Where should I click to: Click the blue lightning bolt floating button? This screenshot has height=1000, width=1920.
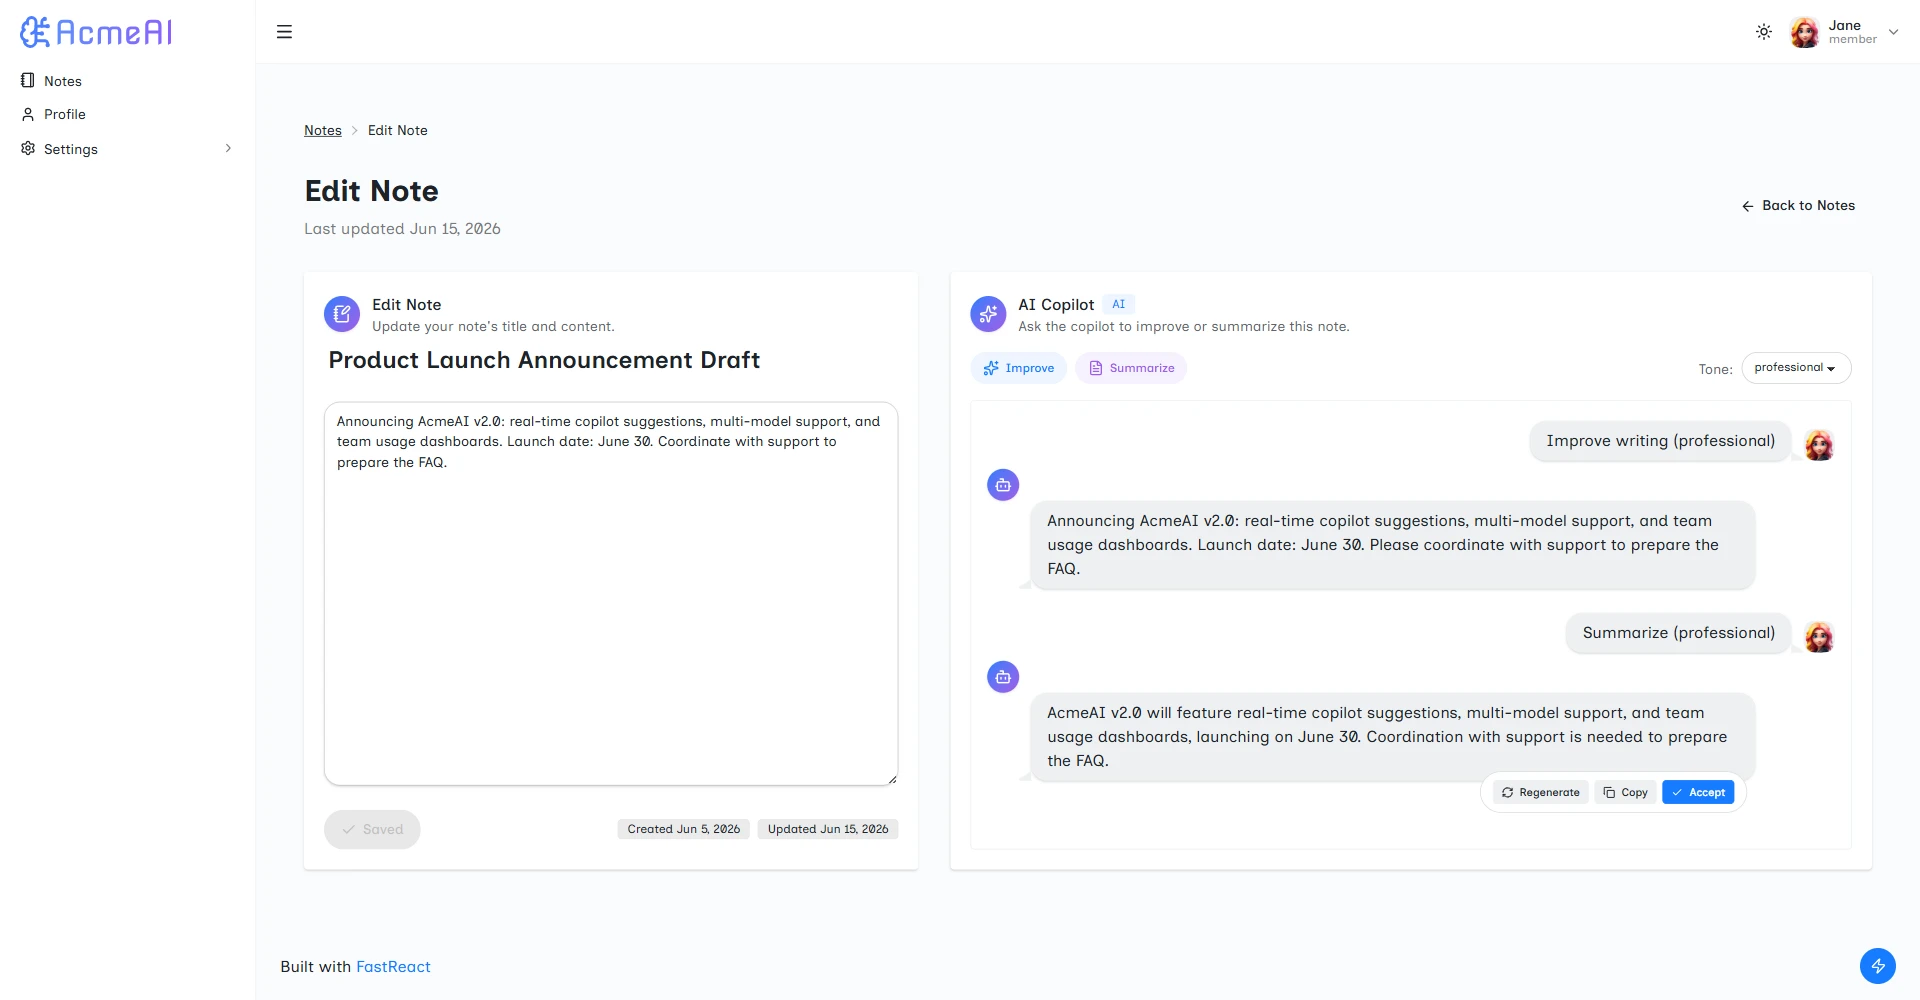1878,966
